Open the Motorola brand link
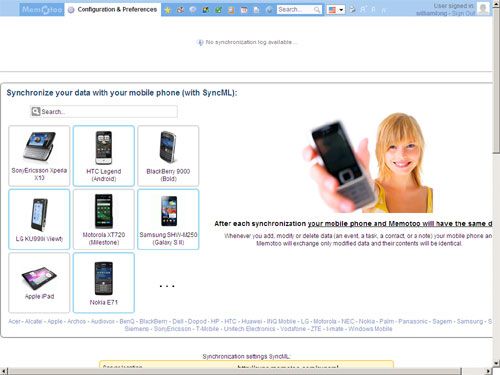 click(x=324, y=321)
